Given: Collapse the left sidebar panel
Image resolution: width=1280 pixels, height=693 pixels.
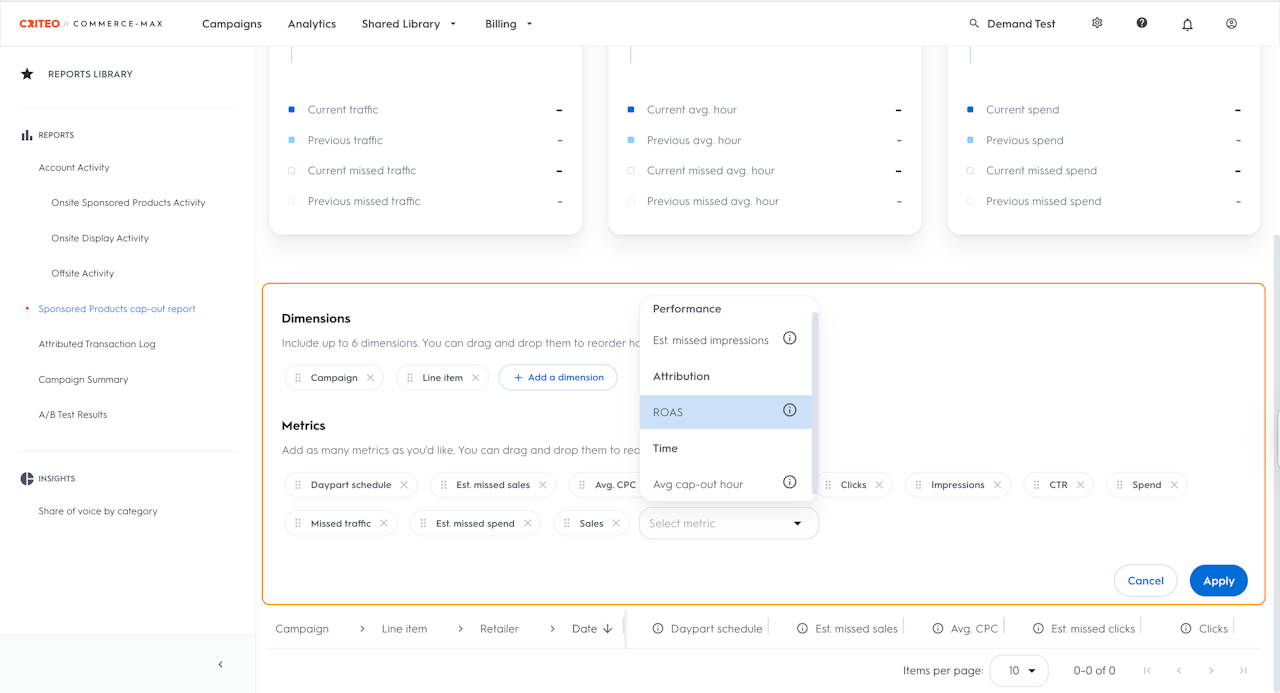Looking at the screenshot, I should point(220,664).
